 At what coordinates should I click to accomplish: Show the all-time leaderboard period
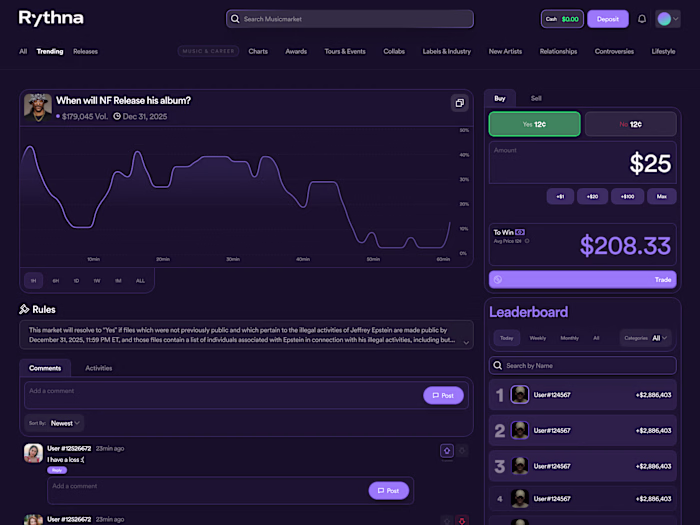point(596,338)
